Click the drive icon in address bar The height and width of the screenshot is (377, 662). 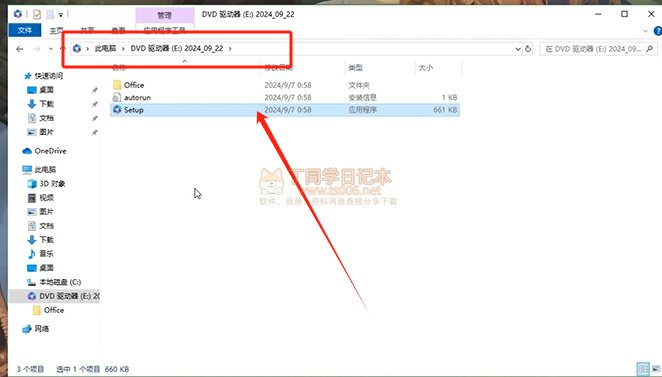[77, 49]
